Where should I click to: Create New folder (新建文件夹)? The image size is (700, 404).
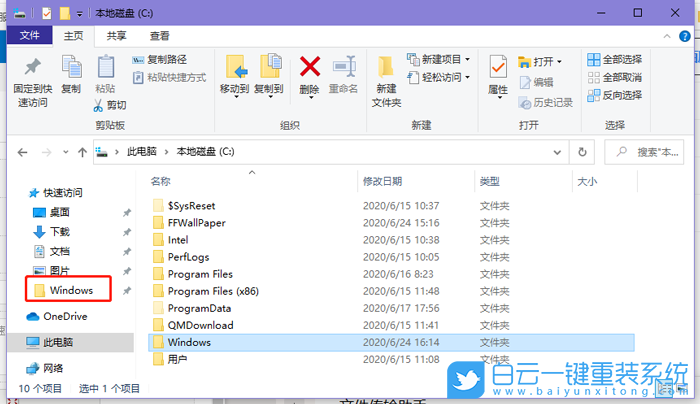click(x=387, y=82)
